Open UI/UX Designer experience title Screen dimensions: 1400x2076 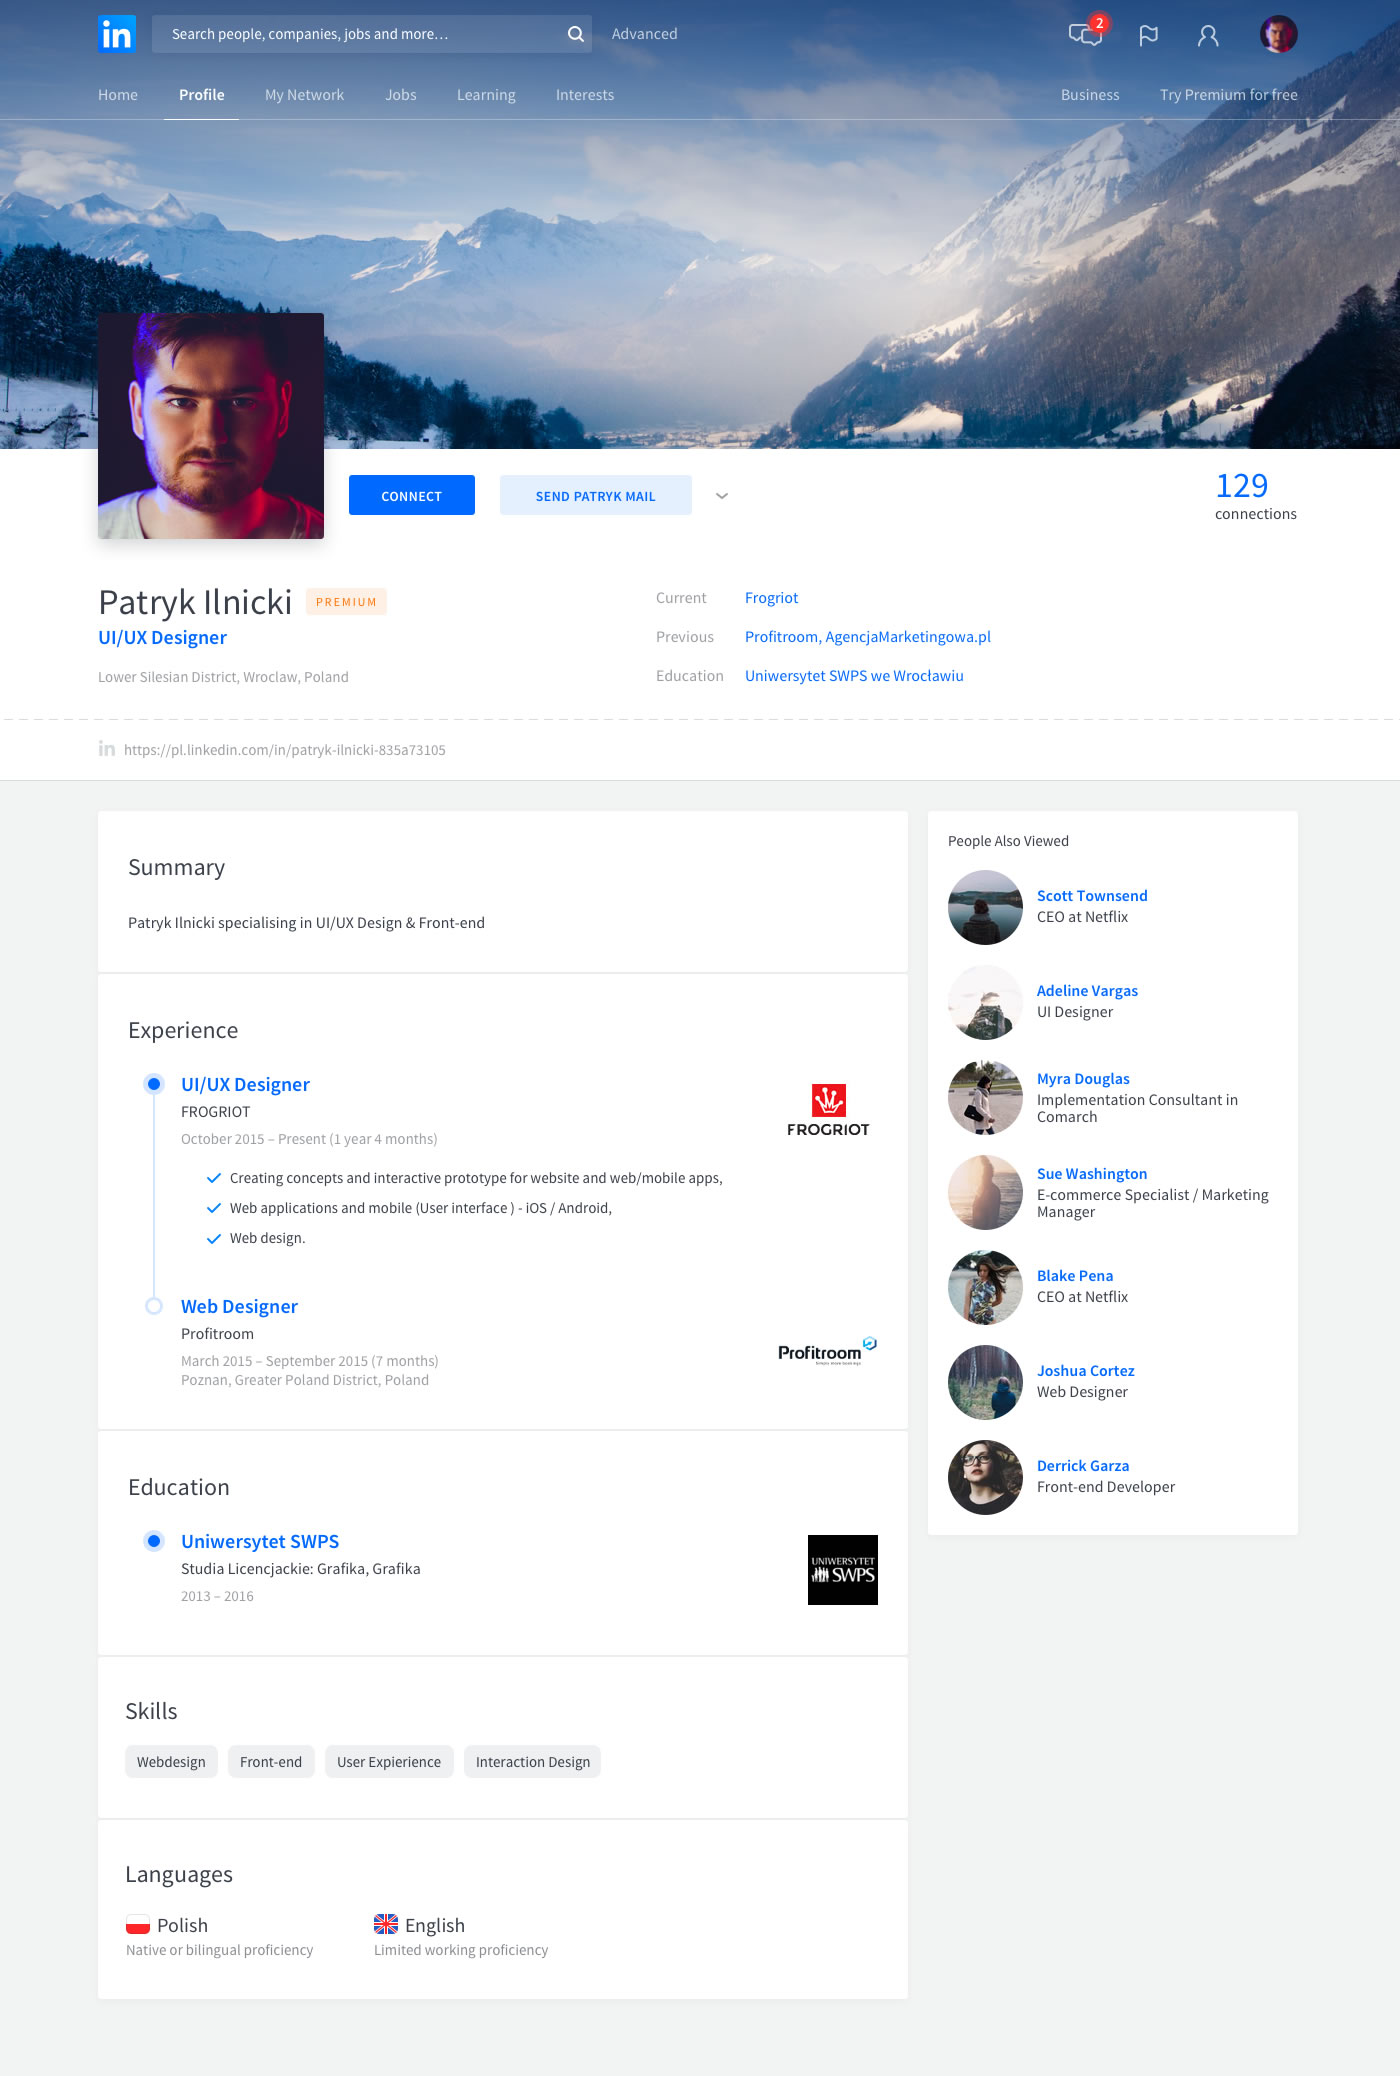245,1085
